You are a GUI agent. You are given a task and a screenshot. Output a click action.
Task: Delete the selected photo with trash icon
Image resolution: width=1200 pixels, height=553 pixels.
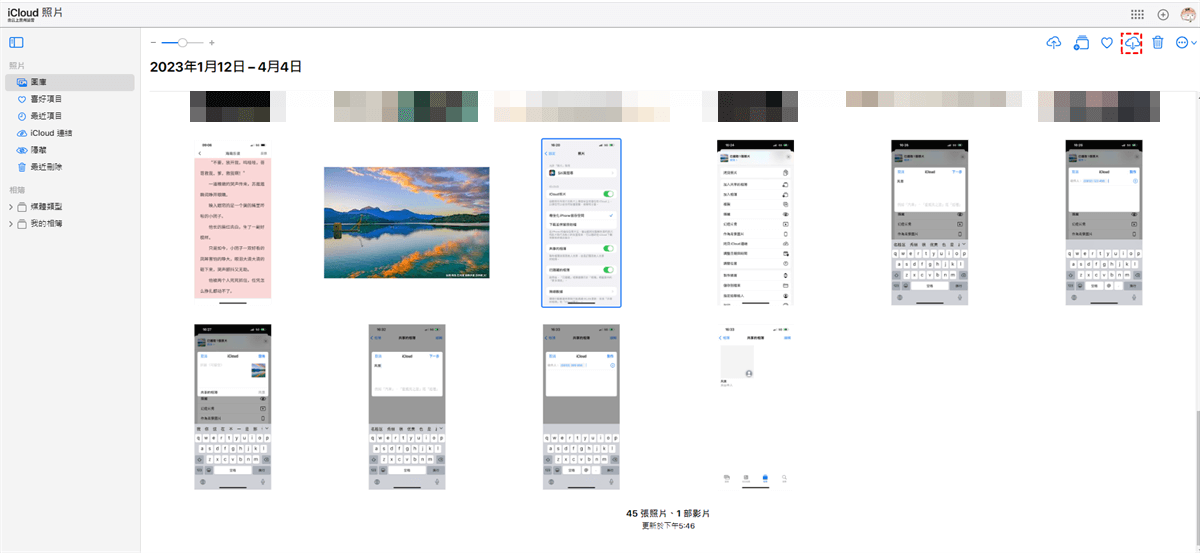click(1158, 43)
